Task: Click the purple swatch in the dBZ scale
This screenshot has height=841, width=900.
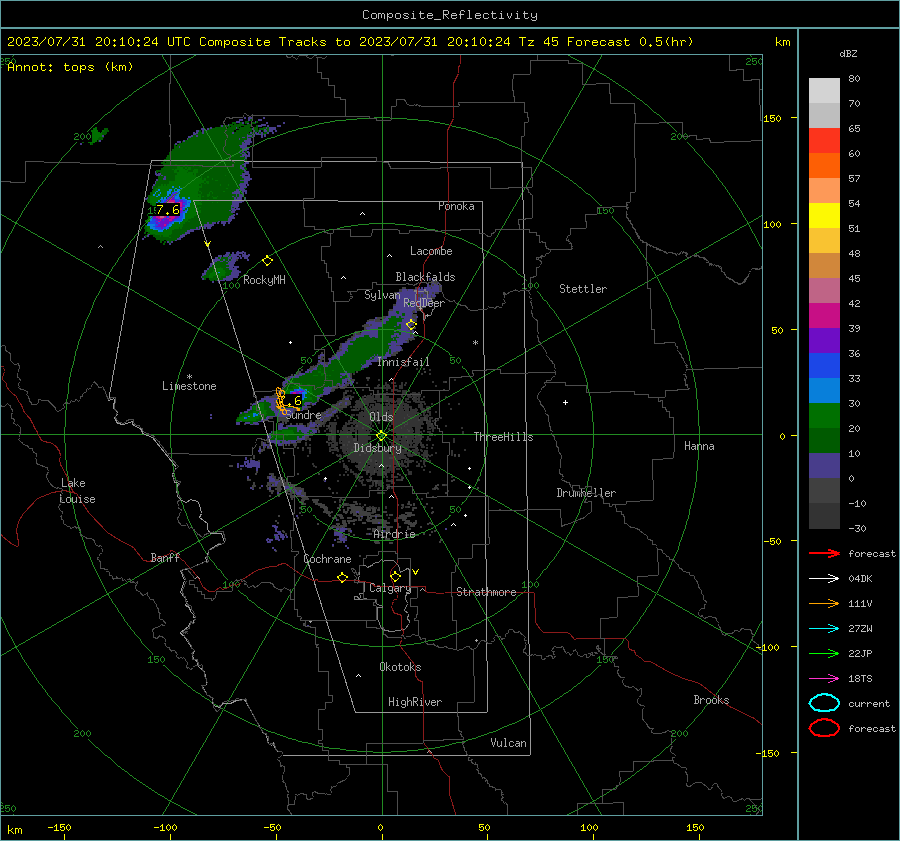Action: pos(824,340)
